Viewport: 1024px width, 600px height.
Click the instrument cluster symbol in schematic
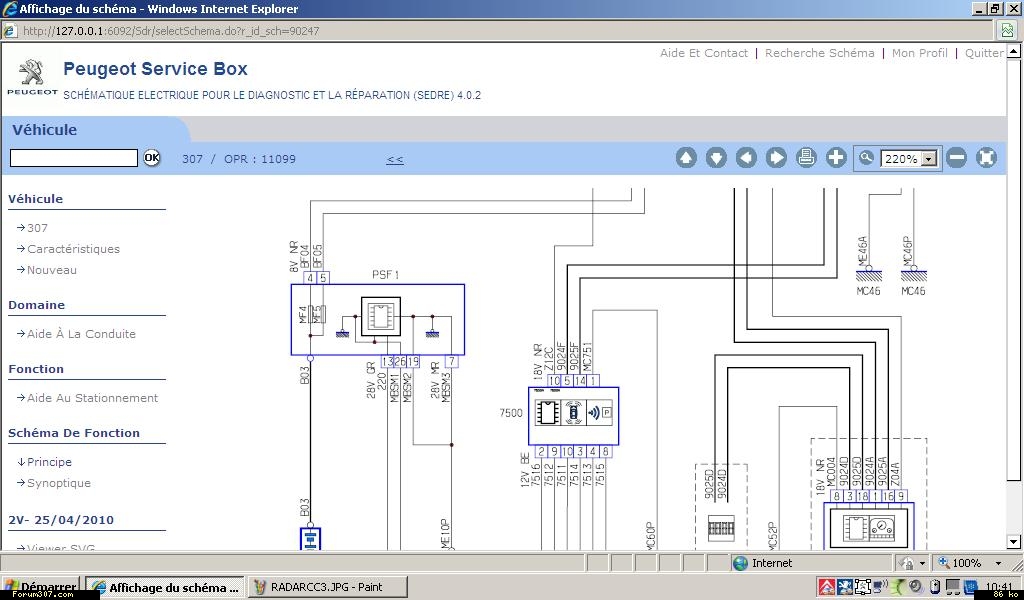[x=868, y=530]
